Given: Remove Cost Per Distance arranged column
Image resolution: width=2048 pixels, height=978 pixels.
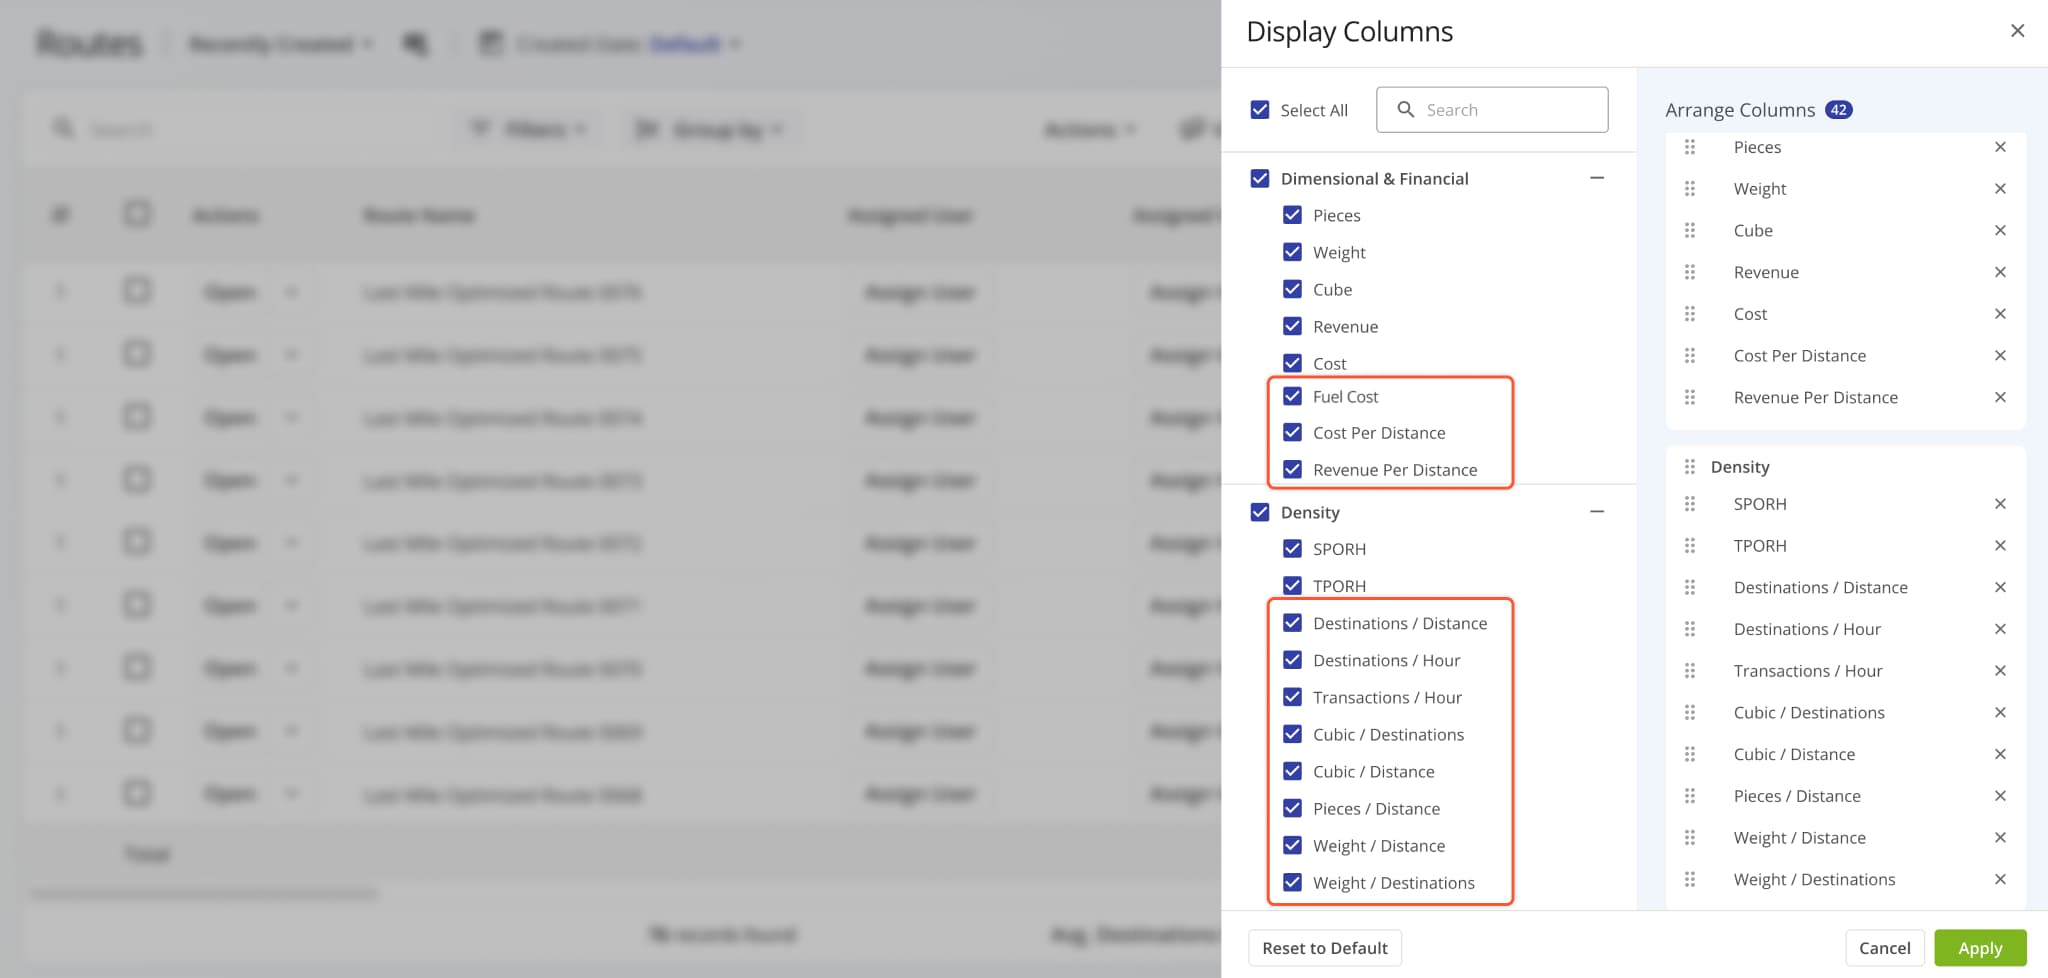Looking at the screenshot, I should tap(2000, 356).
